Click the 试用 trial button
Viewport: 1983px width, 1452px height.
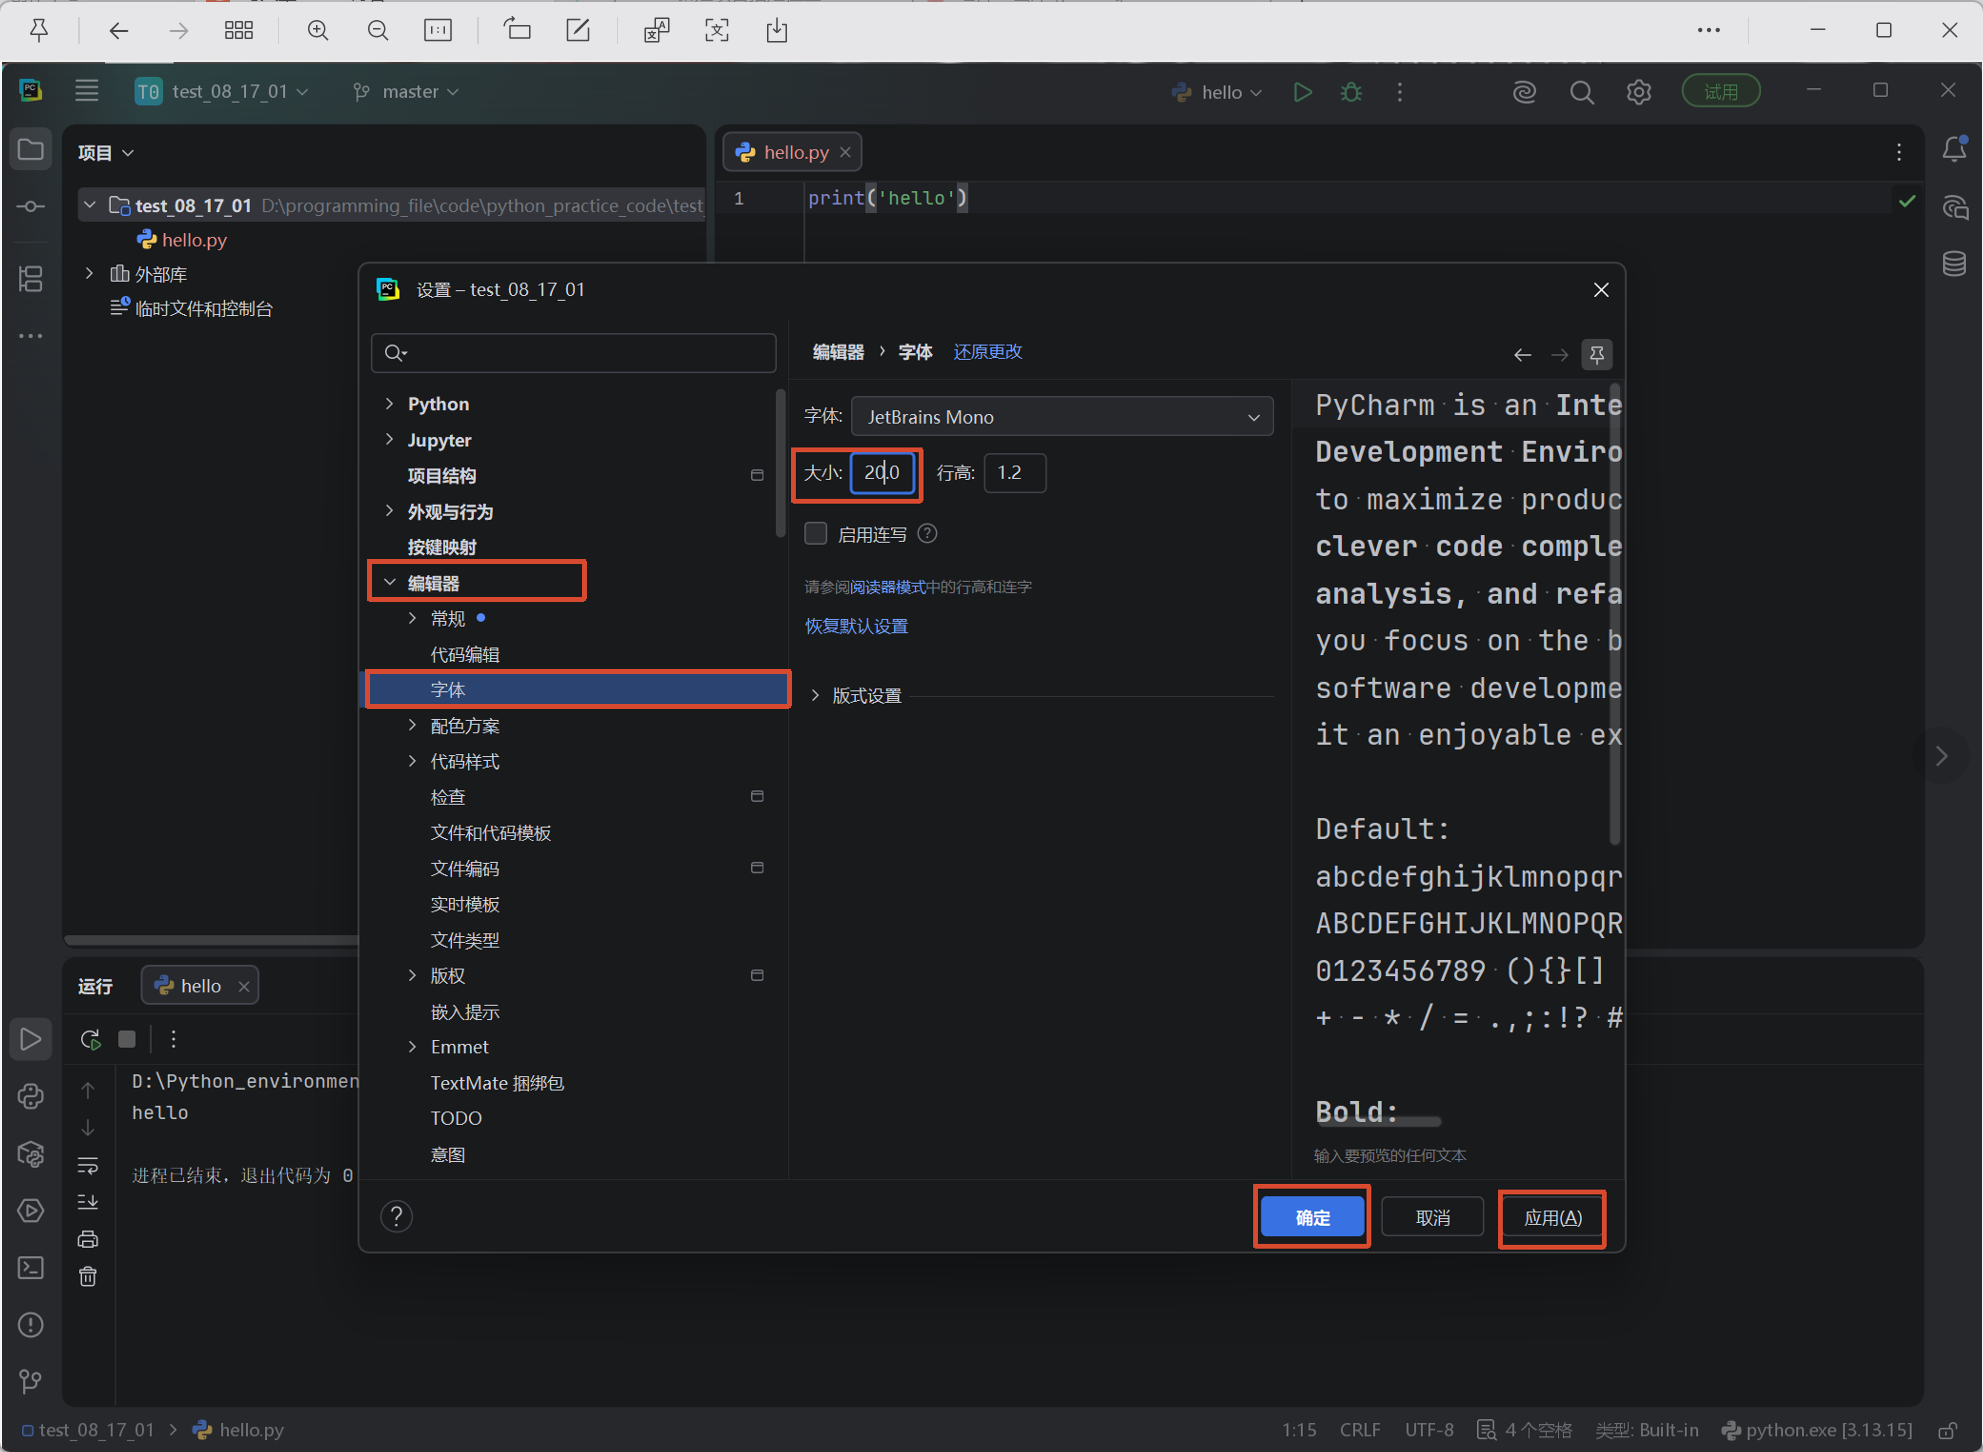click(x=1721, y=92)
